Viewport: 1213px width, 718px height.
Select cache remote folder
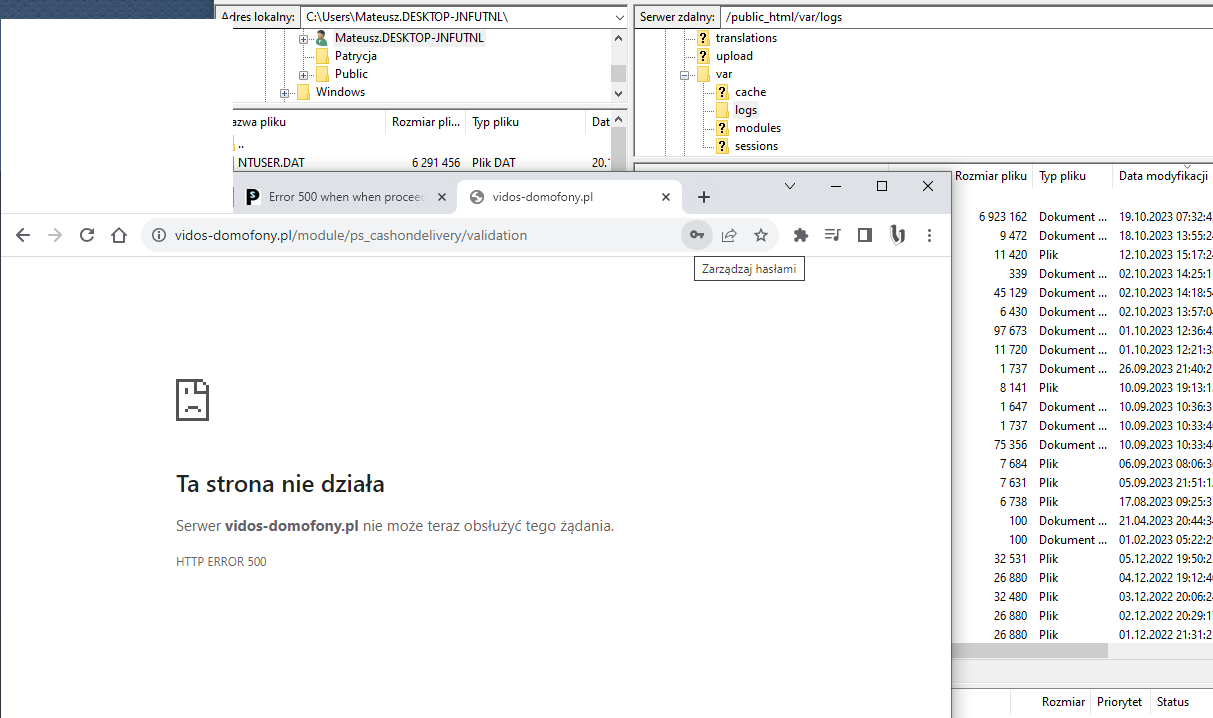tap(750, 92)
